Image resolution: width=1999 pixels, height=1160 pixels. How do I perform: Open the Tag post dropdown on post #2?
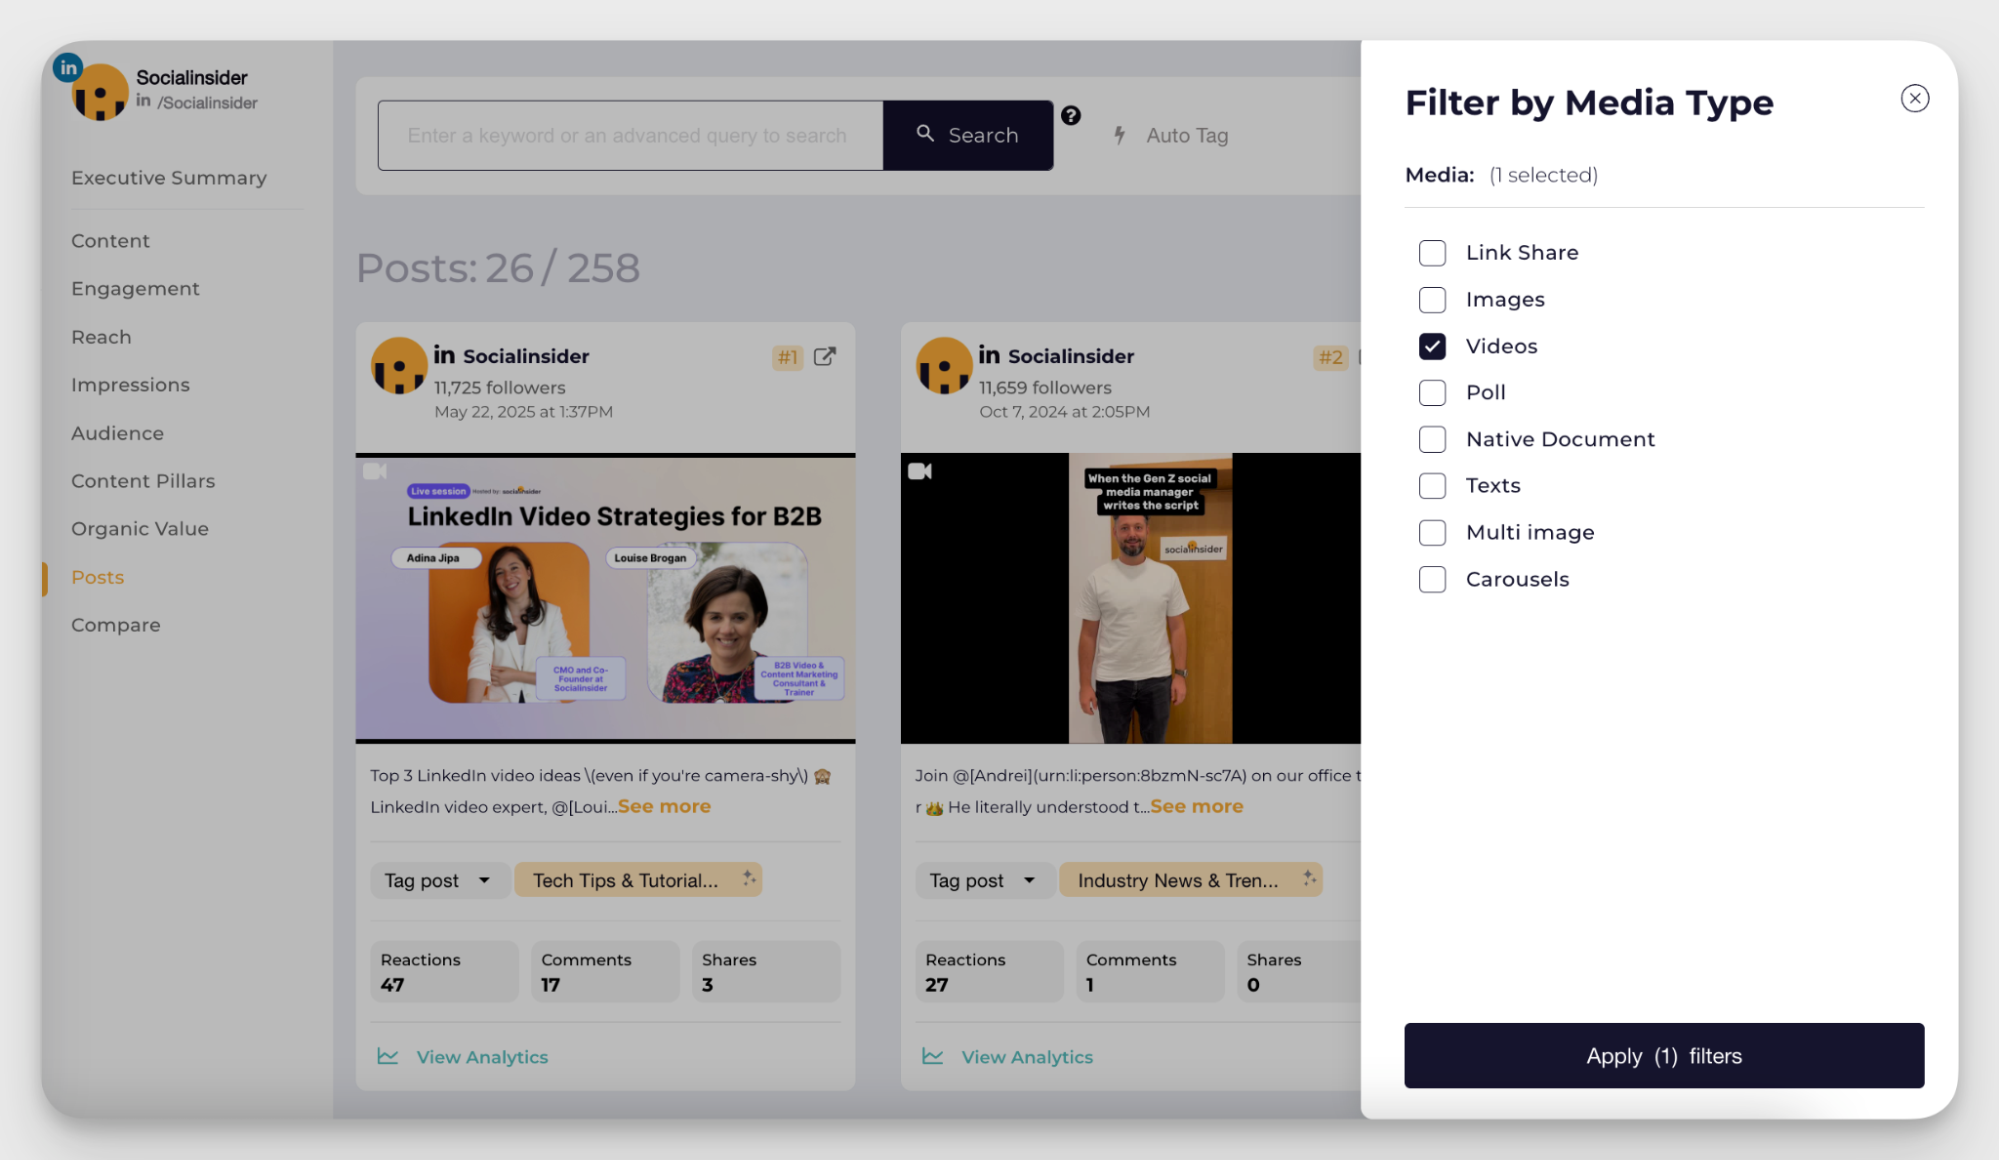click(x=983, y=880)
